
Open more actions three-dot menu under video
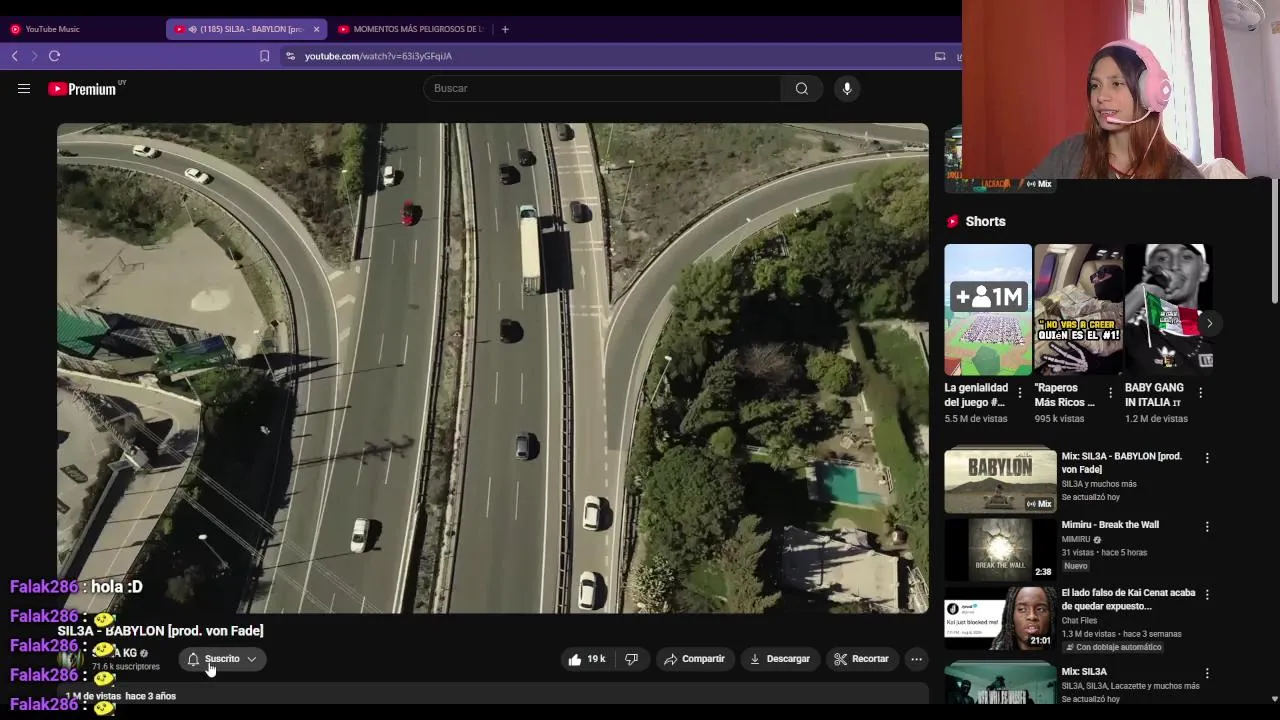(x=916, y=659)
